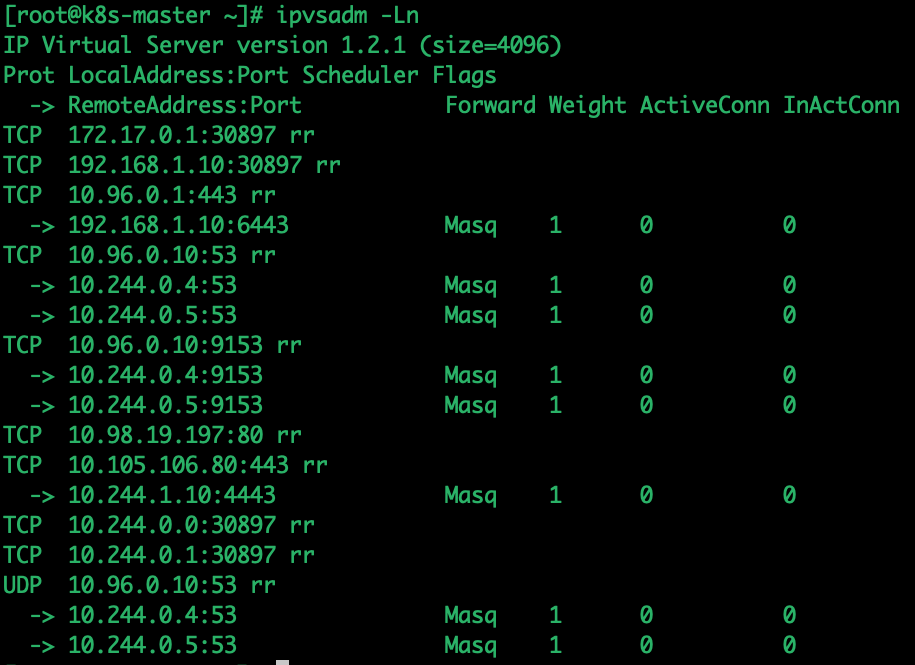Image resolution: width=915 pixels, height=665 pixels.
Task: Click the 10.244.1.10:4443 remote address
Action: coord(172,495)
